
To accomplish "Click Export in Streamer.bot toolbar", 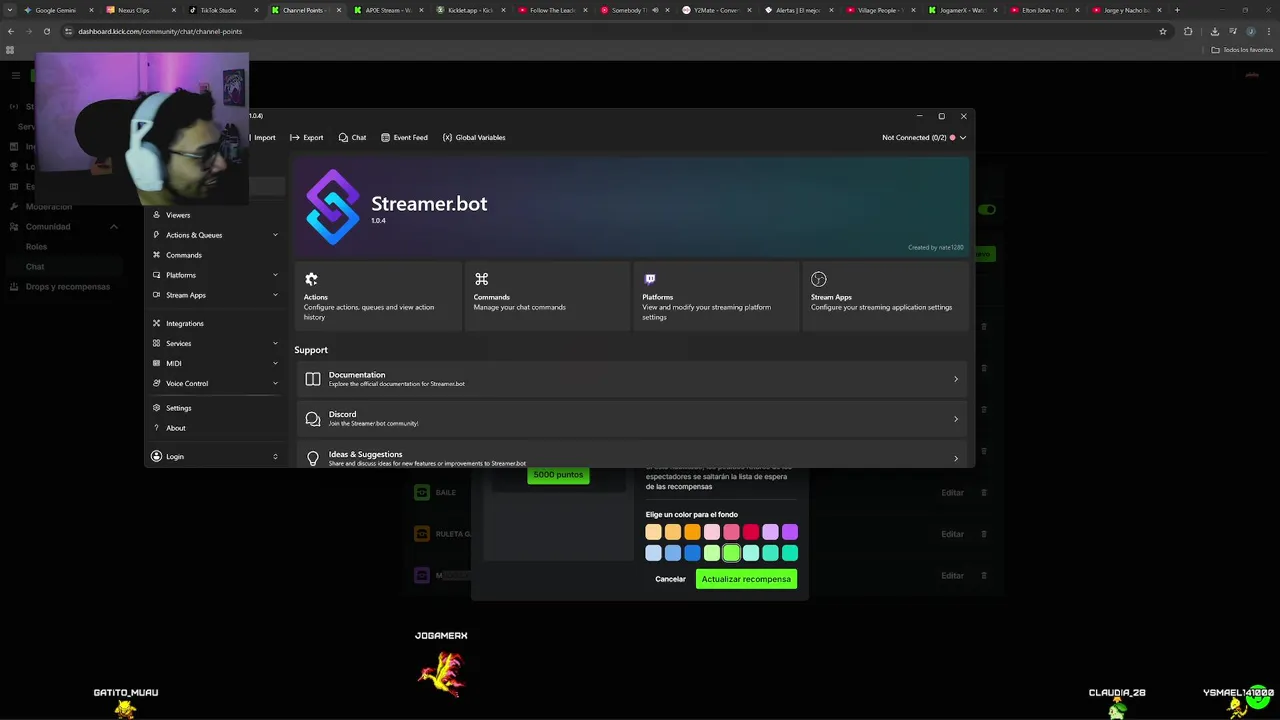I will pyautogui.click(x=306, y=137).
